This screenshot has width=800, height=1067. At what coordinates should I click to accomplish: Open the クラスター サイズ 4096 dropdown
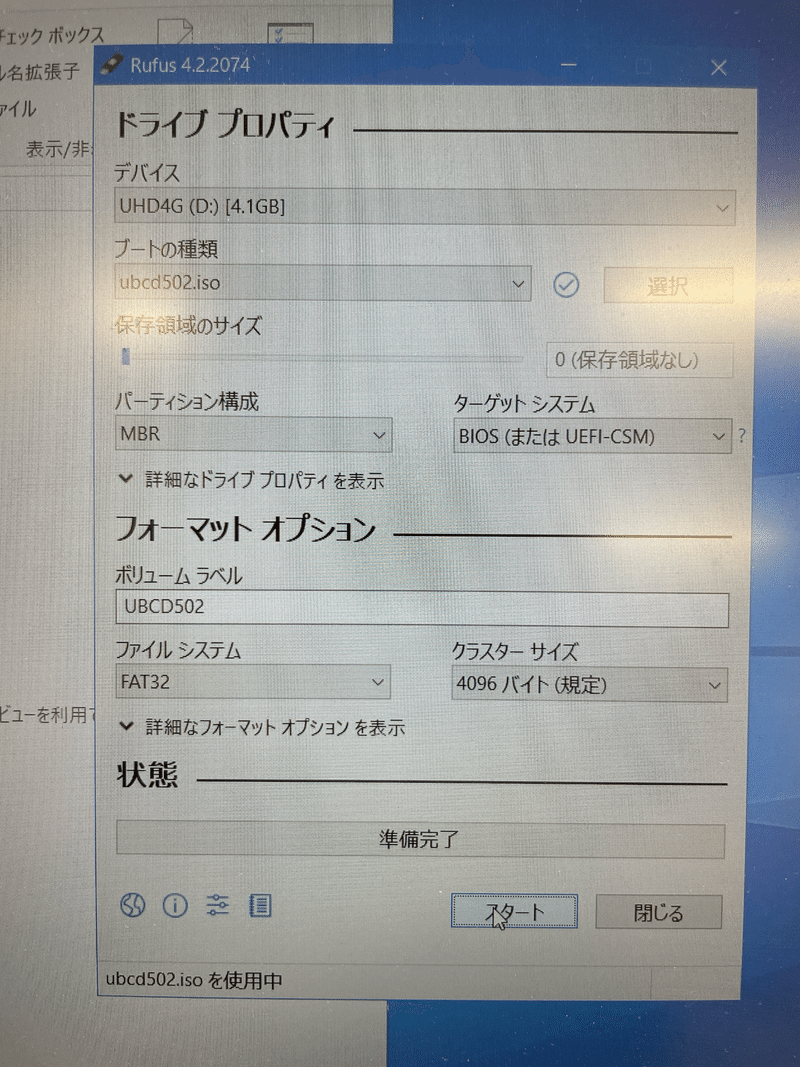pos(589,684)
